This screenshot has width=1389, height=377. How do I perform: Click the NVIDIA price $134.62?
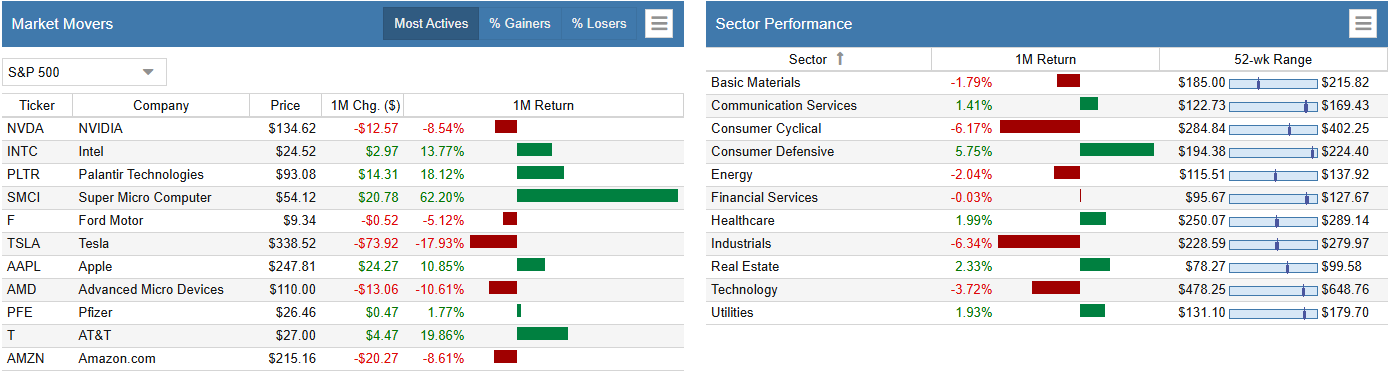292,128
